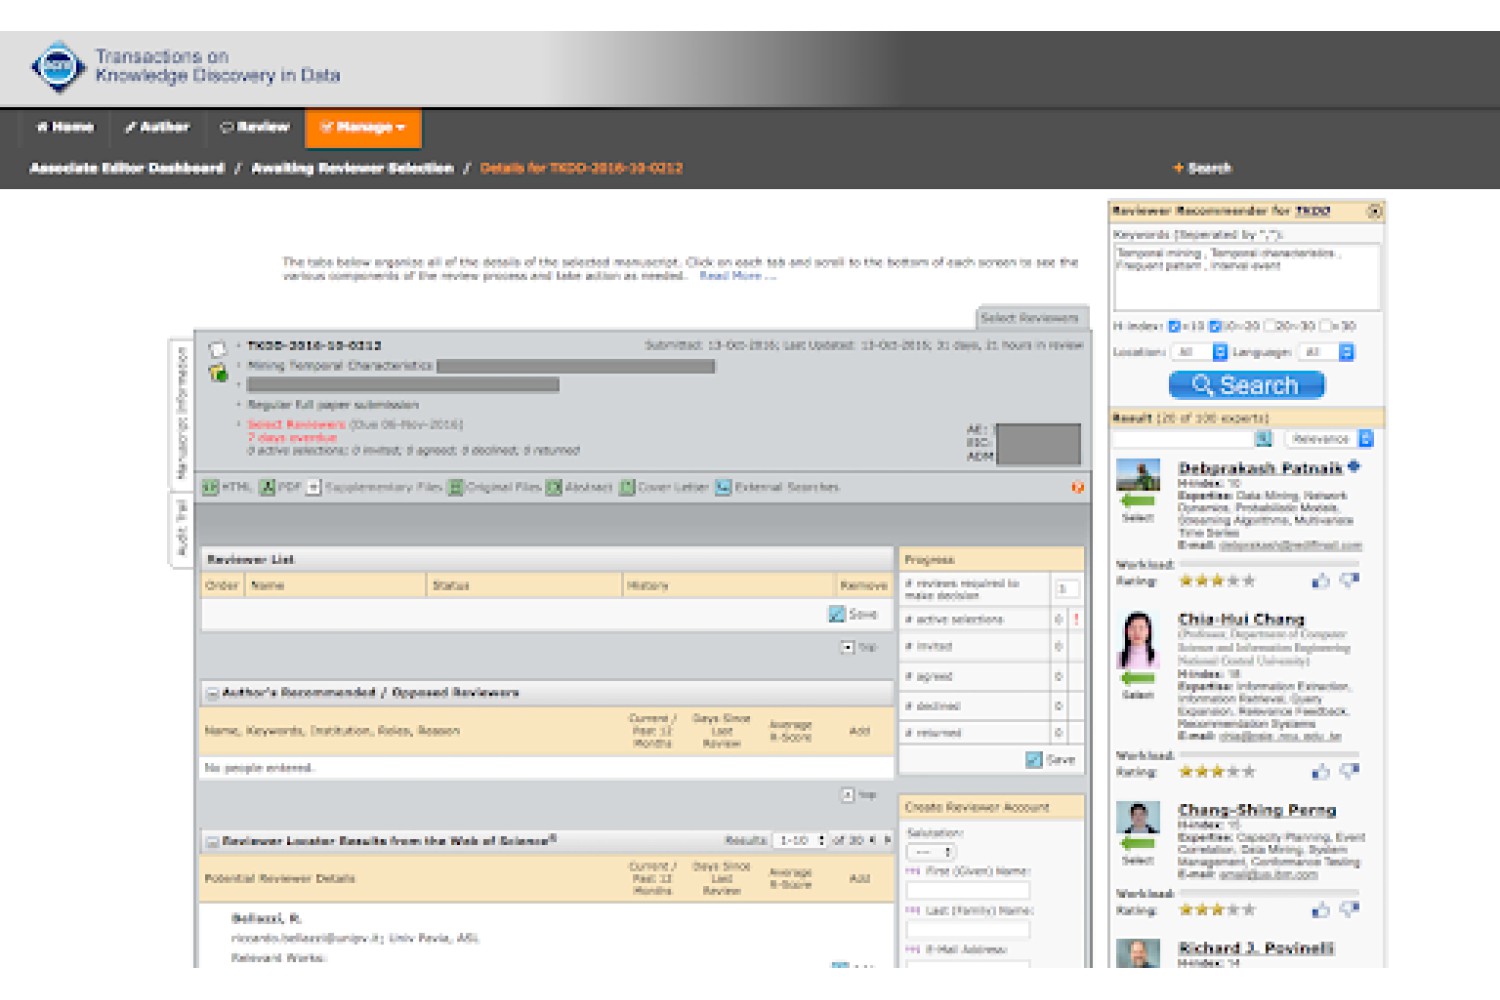
Task: Open Richard J. Povinelli profile link
Action: (1256, 948)
